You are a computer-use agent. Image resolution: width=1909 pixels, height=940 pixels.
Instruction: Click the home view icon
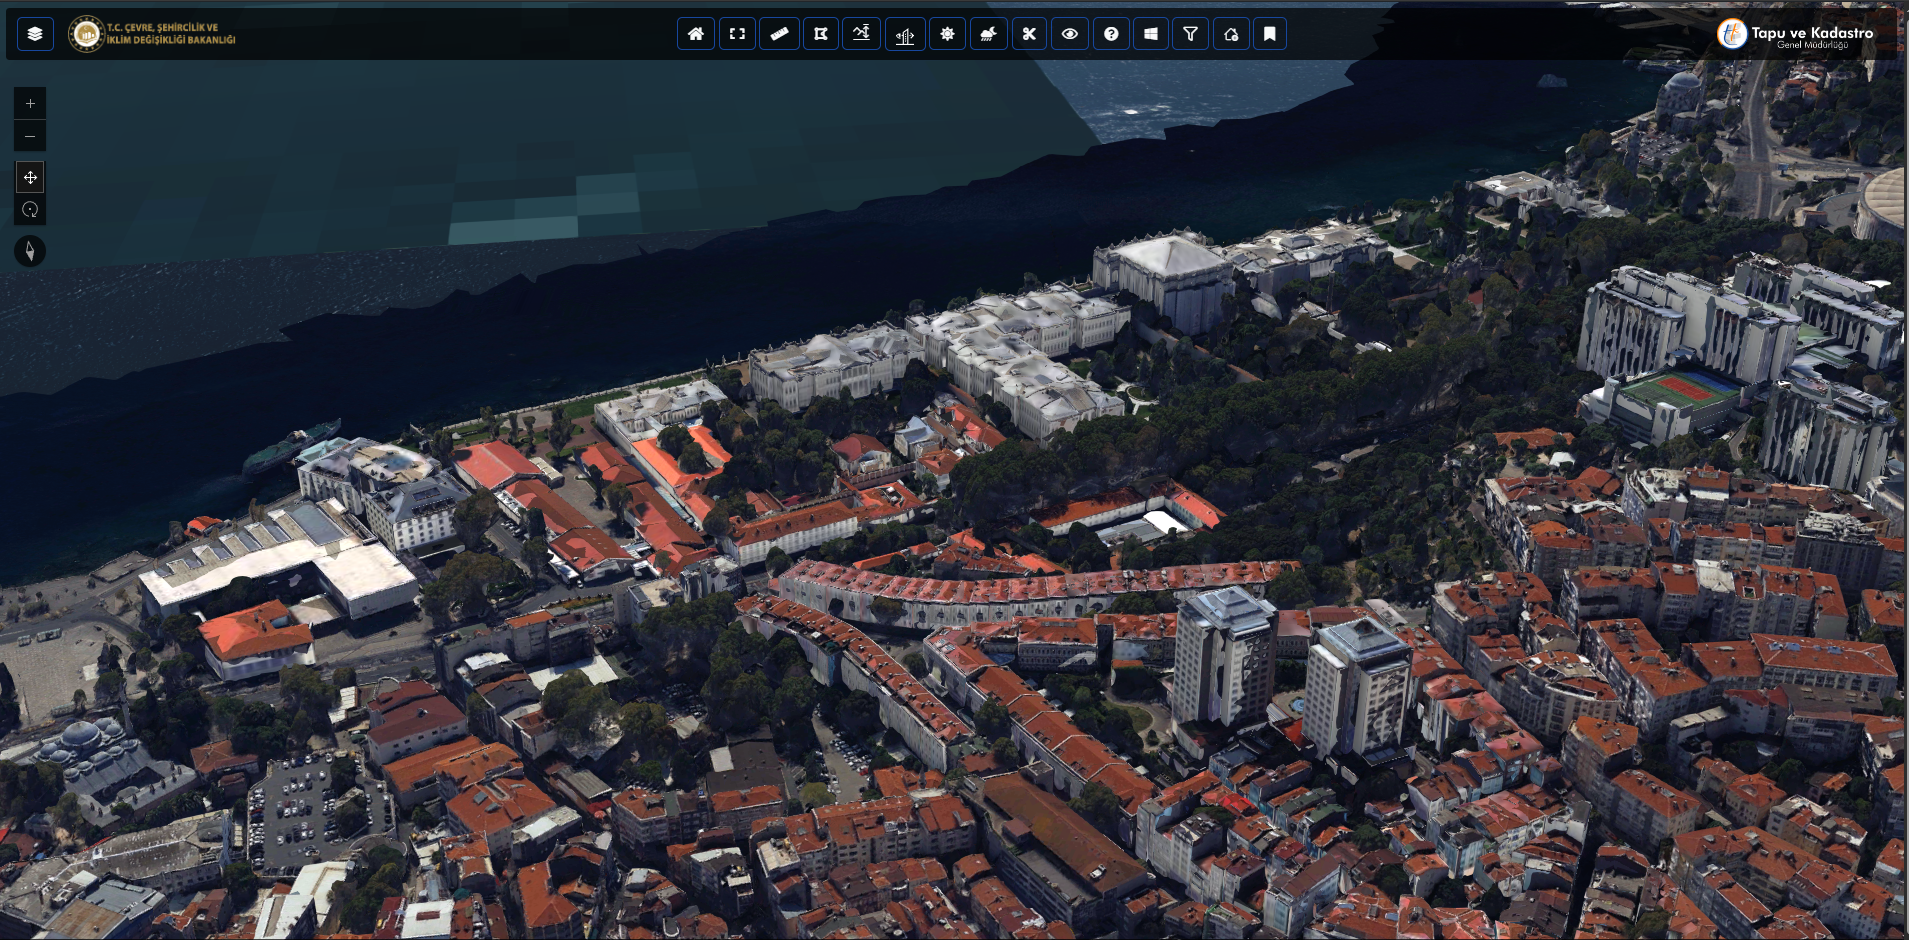point(696,34)
